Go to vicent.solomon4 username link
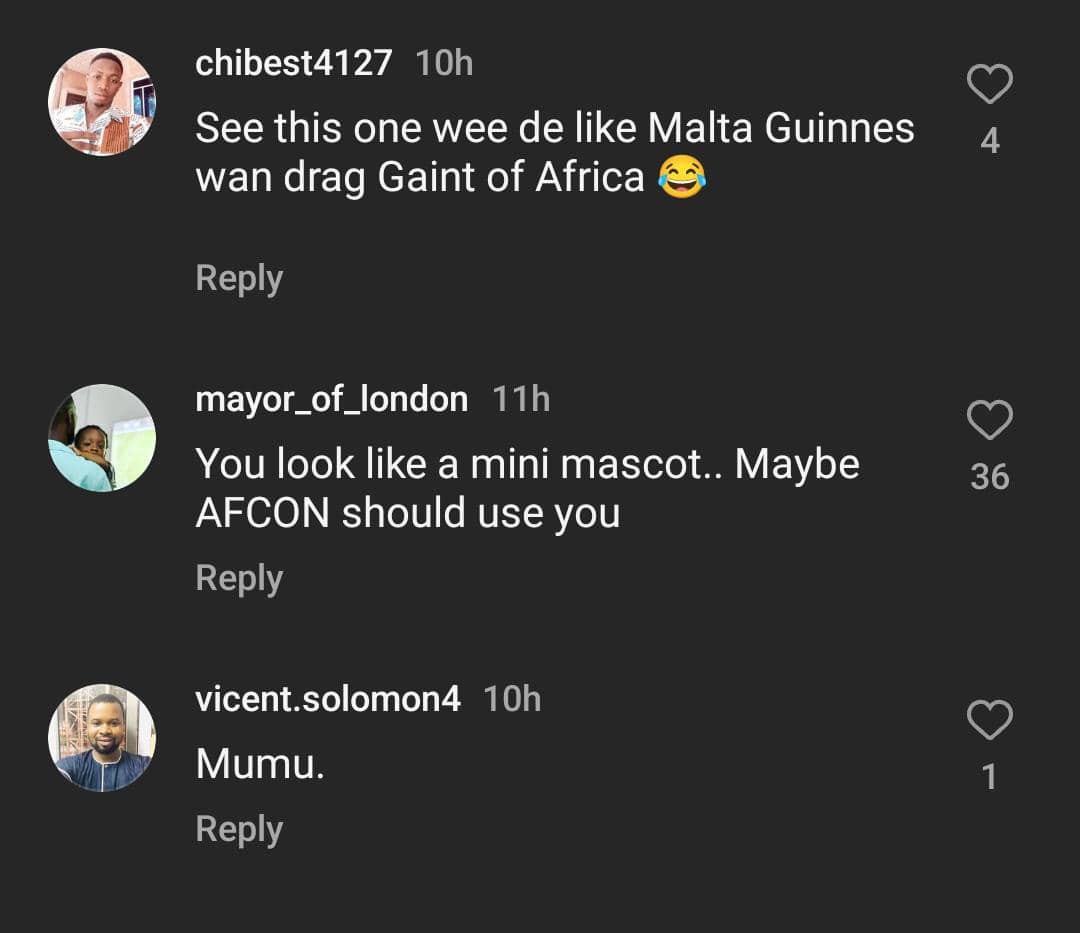 [x=328, y=699]
